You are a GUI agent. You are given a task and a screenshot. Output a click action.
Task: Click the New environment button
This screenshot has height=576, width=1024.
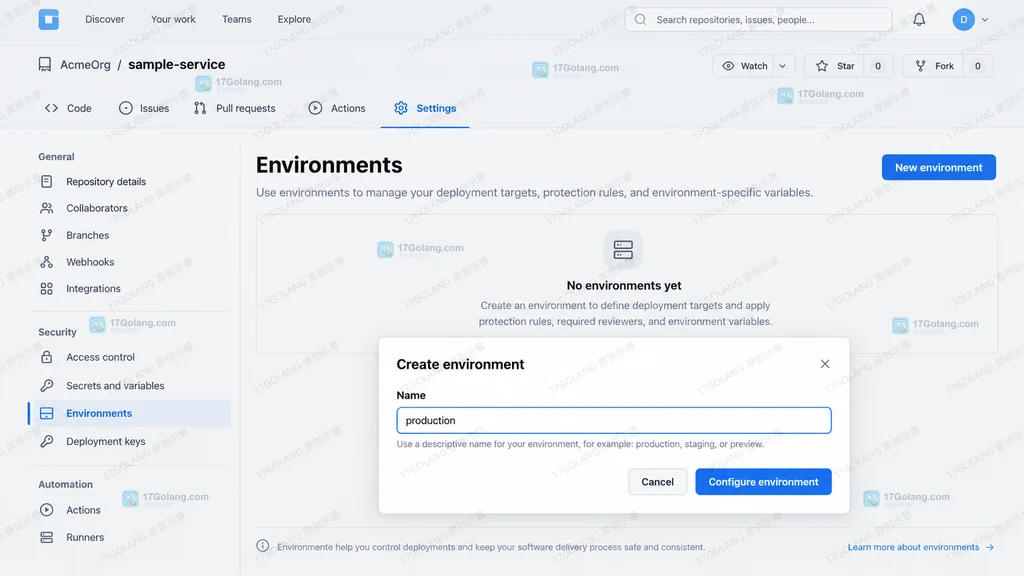pos(938,167)
